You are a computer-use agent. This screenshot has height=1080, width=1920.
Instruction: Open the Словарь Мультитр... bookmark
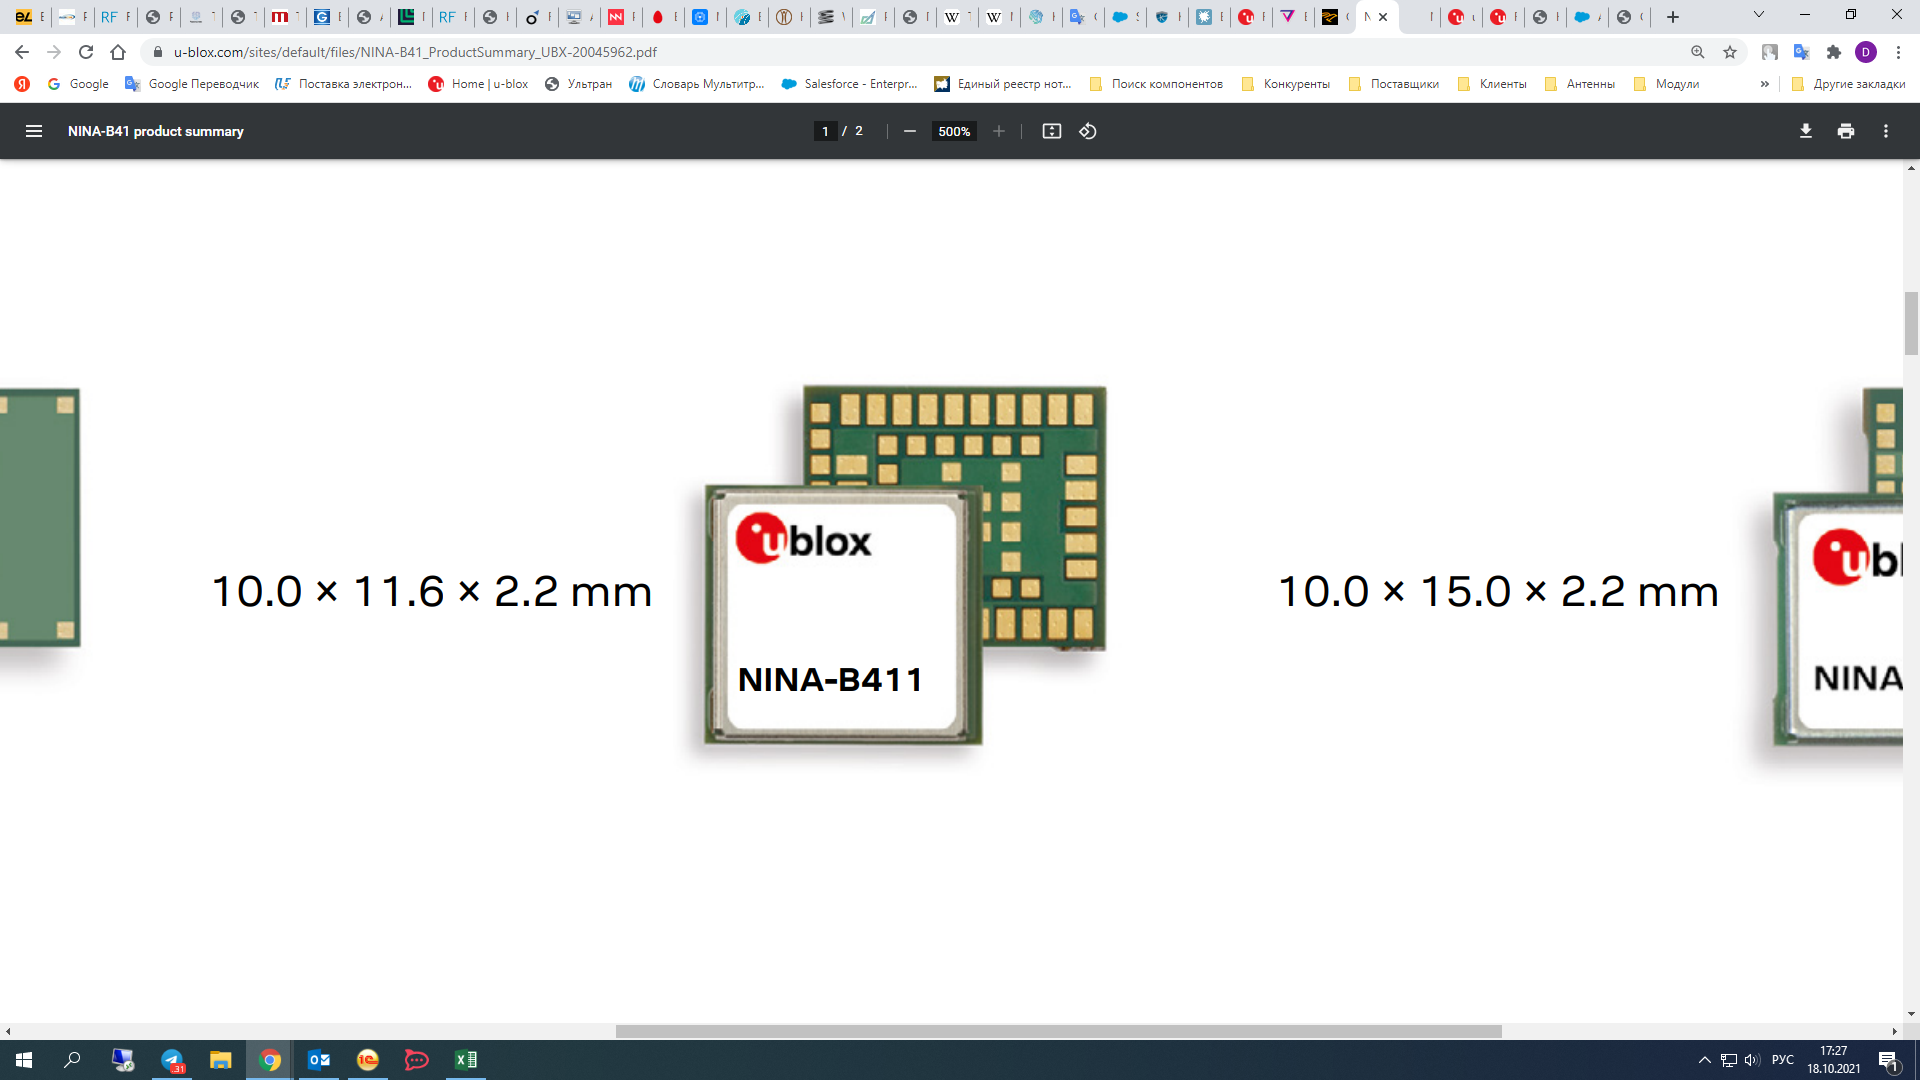697,84
